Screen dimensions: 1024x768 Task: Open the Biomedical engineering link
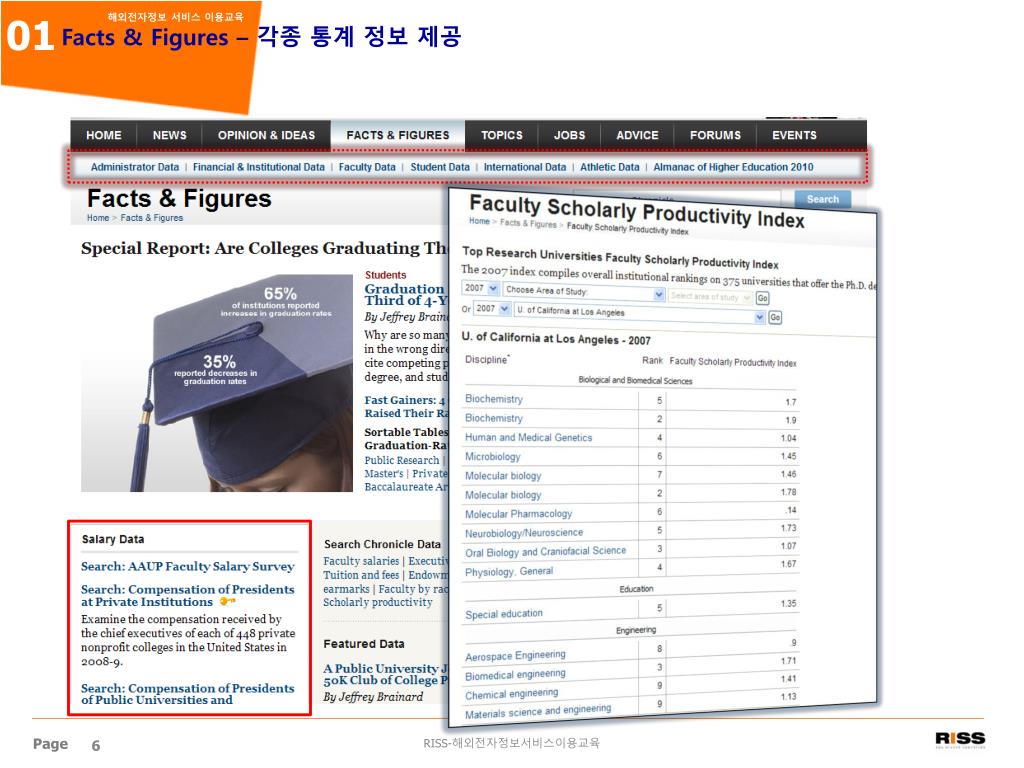coord(515,675)
